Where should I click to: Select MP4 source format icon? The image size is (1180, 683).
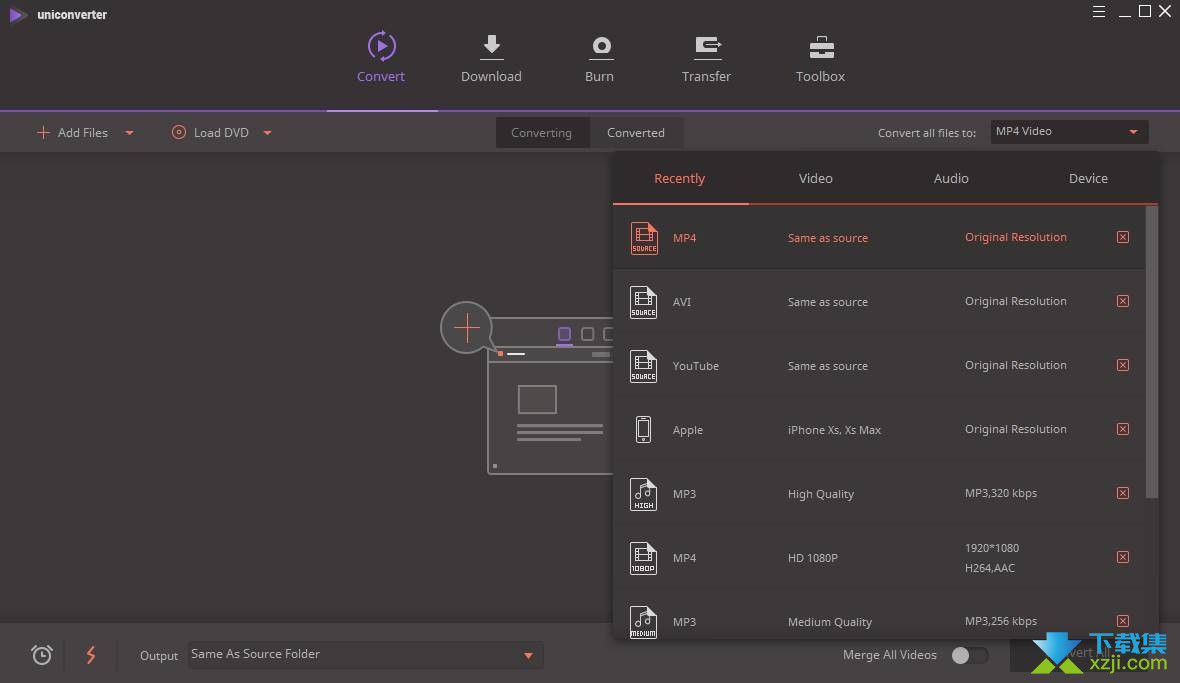(x=643, y=238)
